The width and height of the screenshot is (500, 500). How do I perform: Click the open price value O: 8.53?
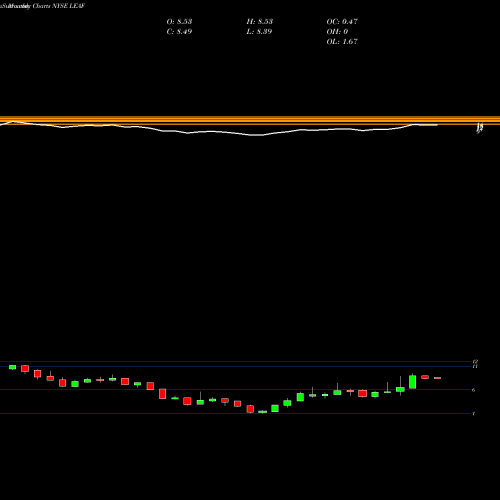pyautogui.click(x=179, y=21)
